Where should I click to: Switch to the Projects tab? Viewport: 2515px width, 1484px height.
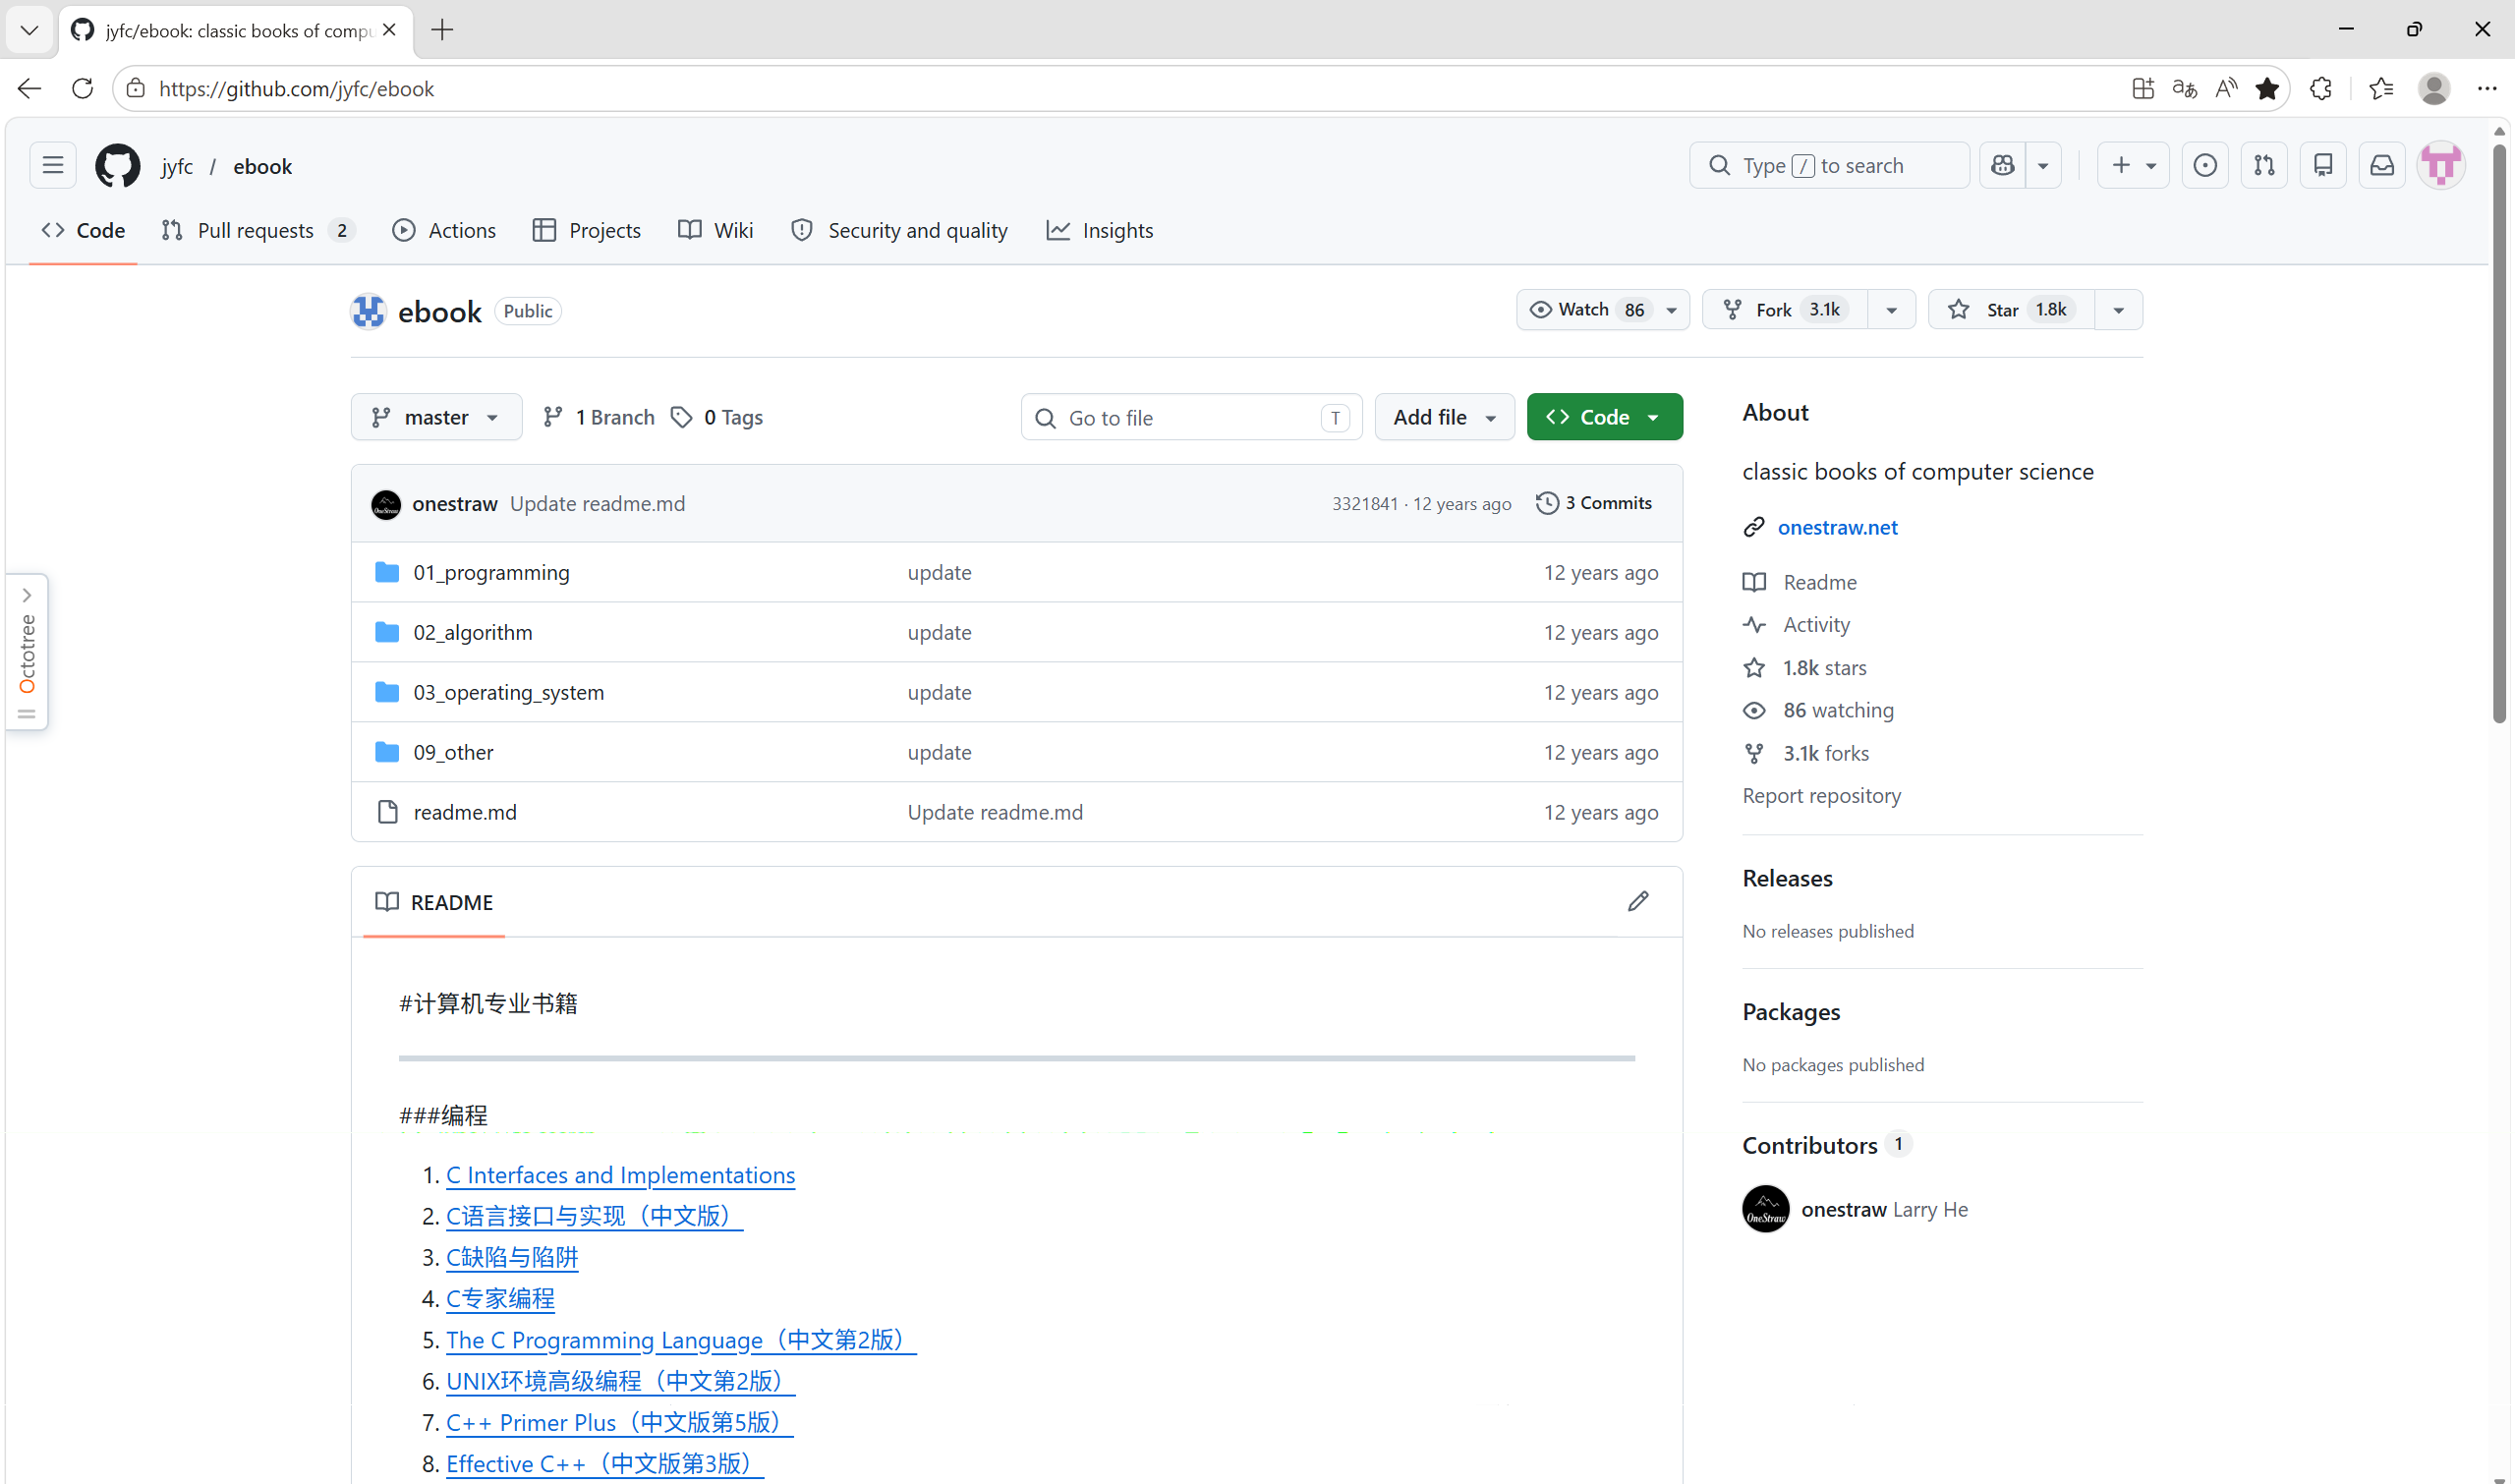point(587,231)
